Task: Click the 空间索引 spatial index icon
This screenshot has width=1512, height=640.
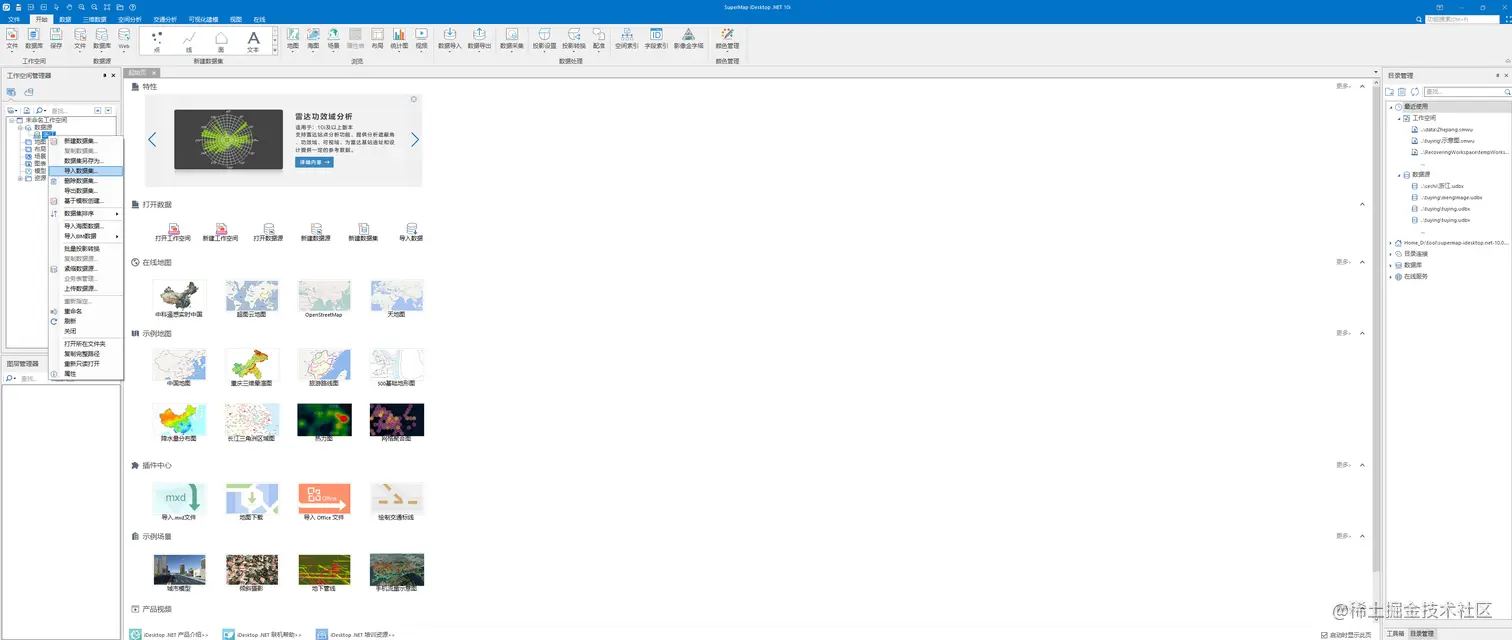Action: (x=626, y=39)
